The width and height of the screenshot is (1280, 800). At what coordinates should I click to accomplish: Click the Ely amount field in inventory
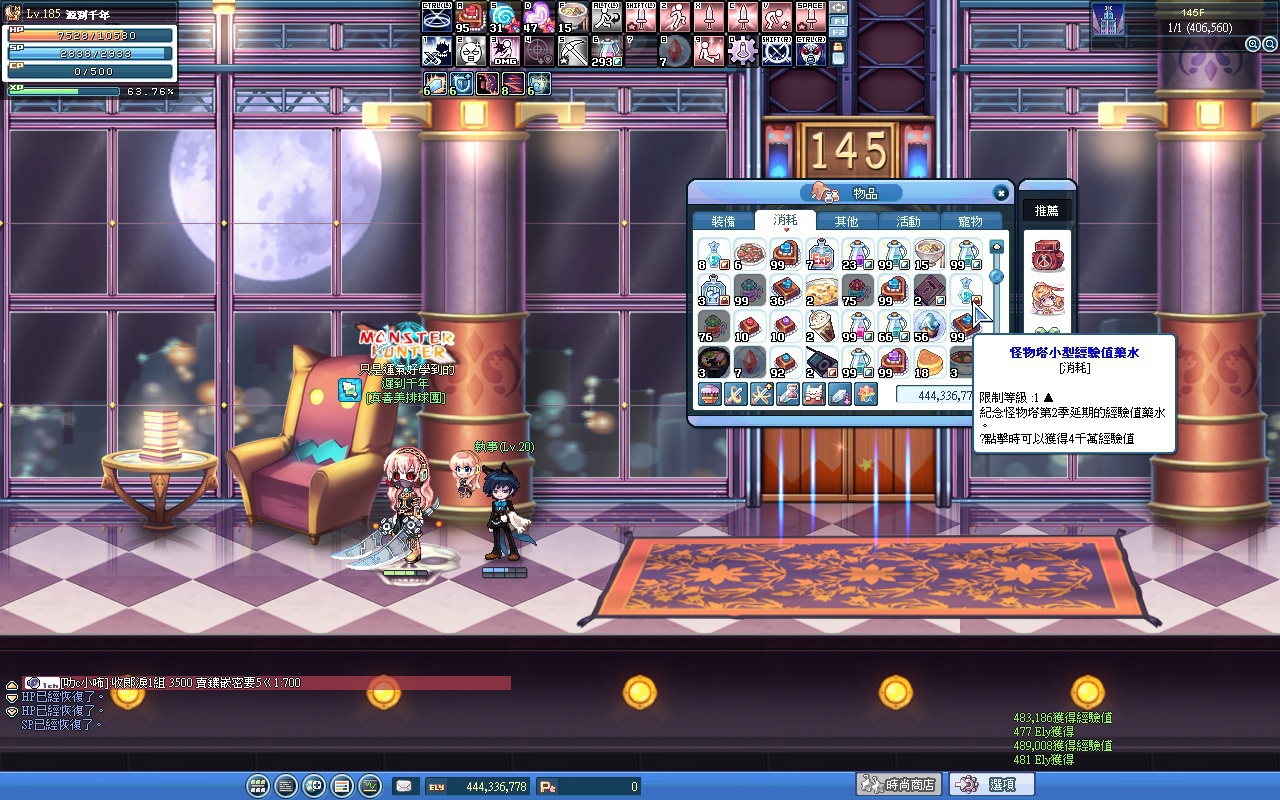click(x=934, y=395)
